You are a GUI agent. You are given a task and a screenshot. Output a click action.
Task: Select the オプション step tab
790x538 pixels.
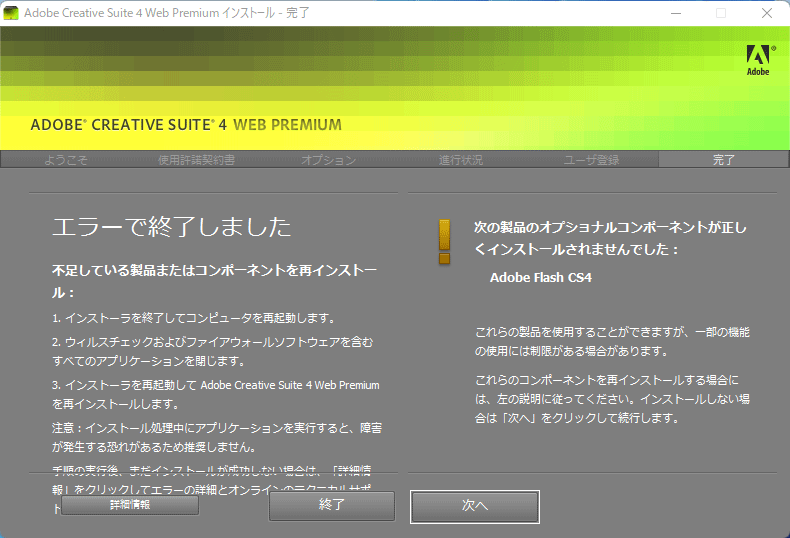point(328,160)
